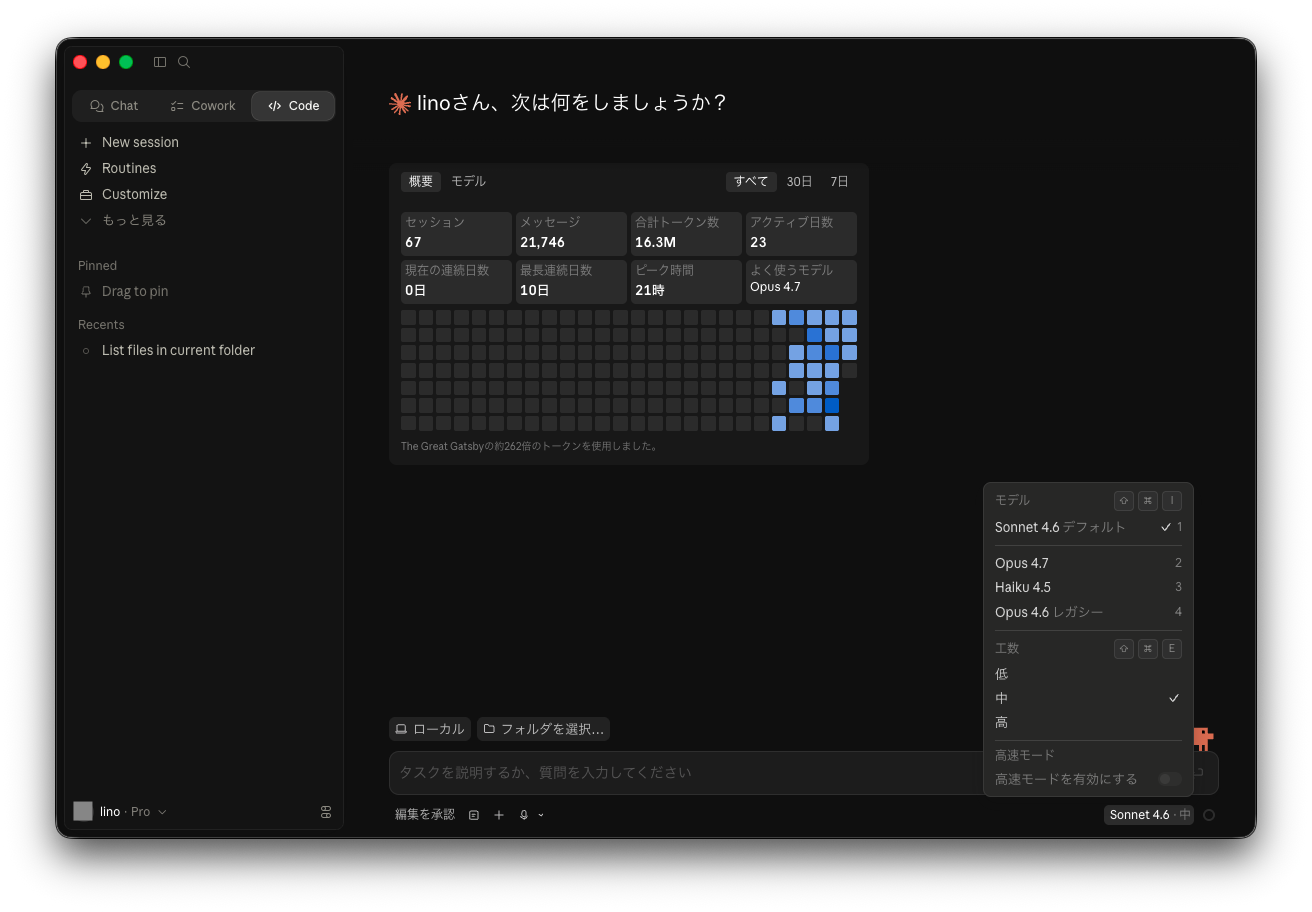Choose Sonnet 4.6 デフォルト in model menu
Screen dimensions: 1312x912
[x=1088, y=527]
